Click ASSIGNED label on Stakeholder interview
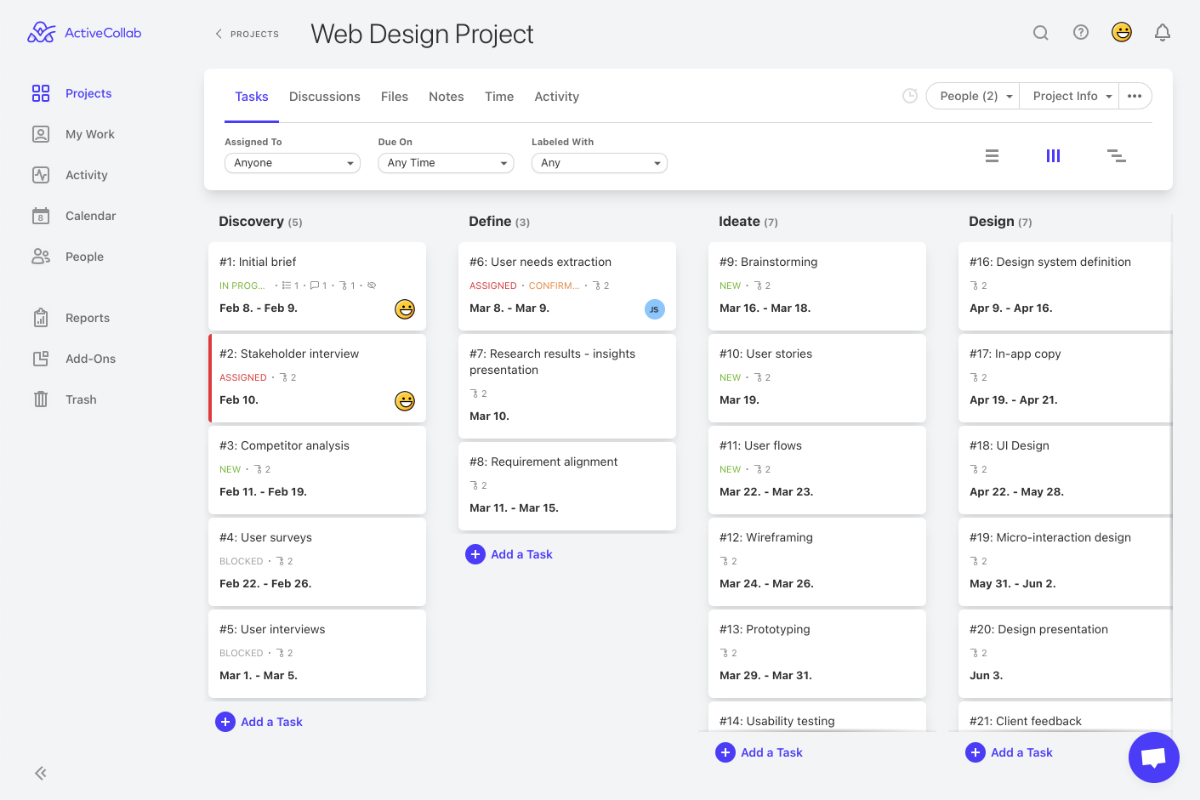 (243, 378)
